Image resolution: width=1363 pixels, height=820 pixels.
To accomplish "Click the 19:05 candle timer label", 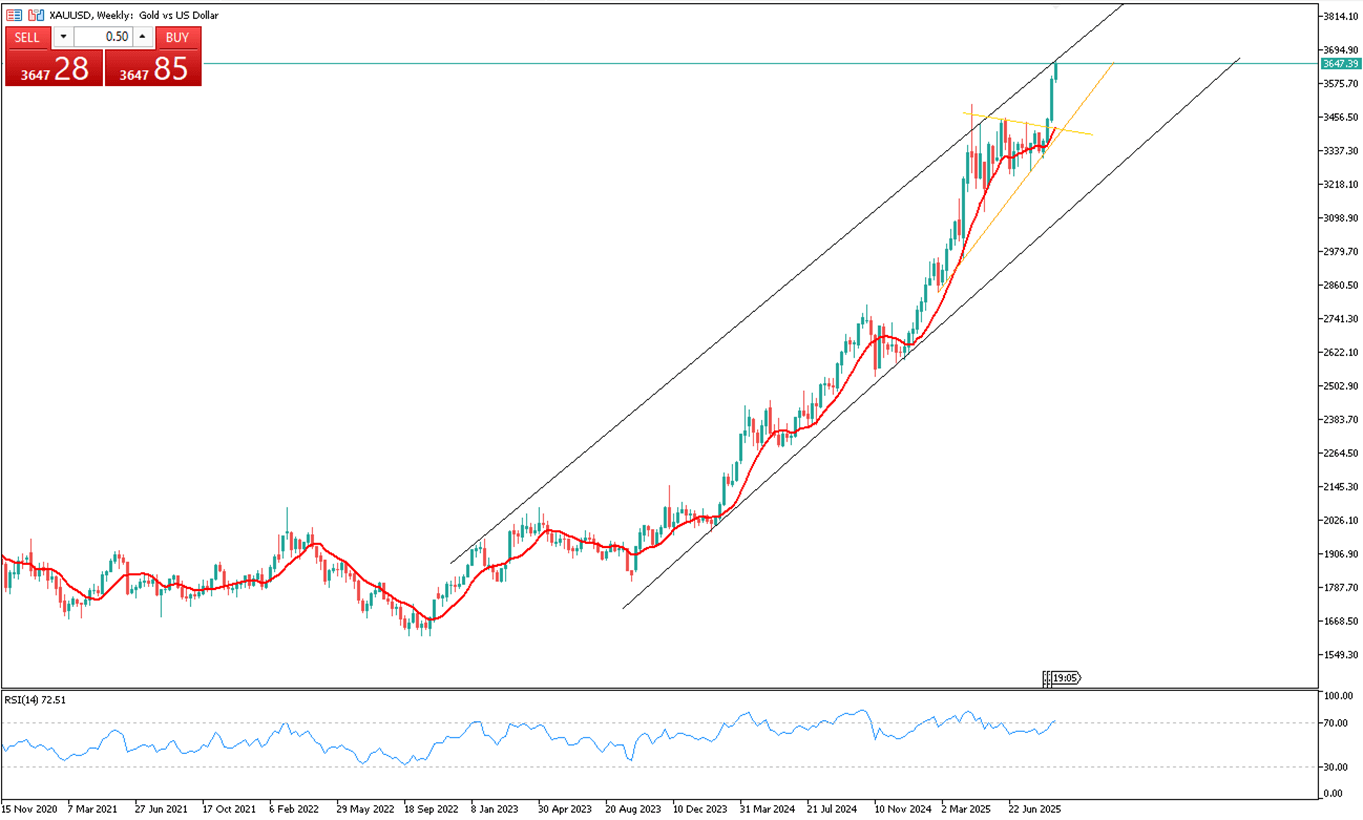I will pos(1065,678).
